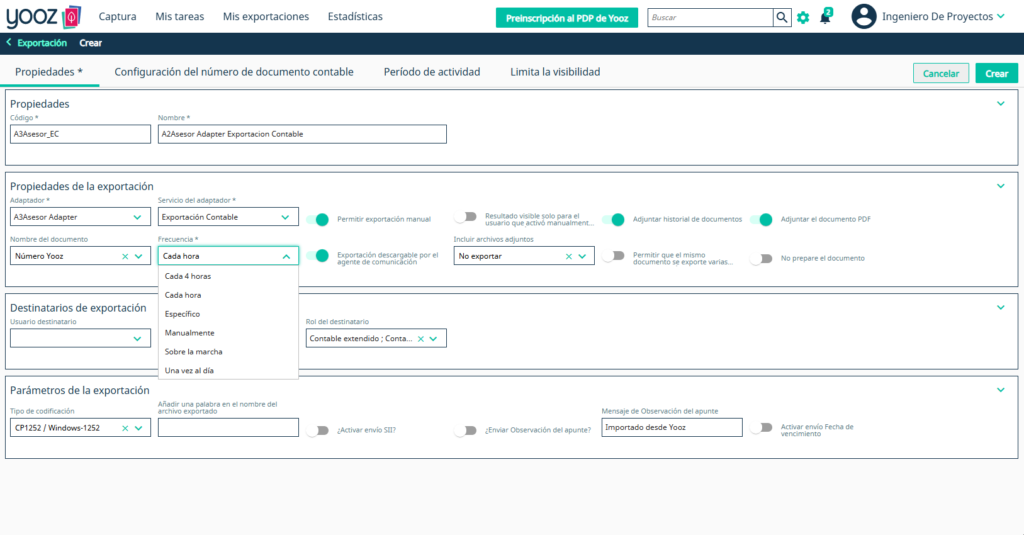Viewport: 1024px width, 535px height.
Task: Toggle Resultado visible solo para el usuario
Action: pos(466,217)
